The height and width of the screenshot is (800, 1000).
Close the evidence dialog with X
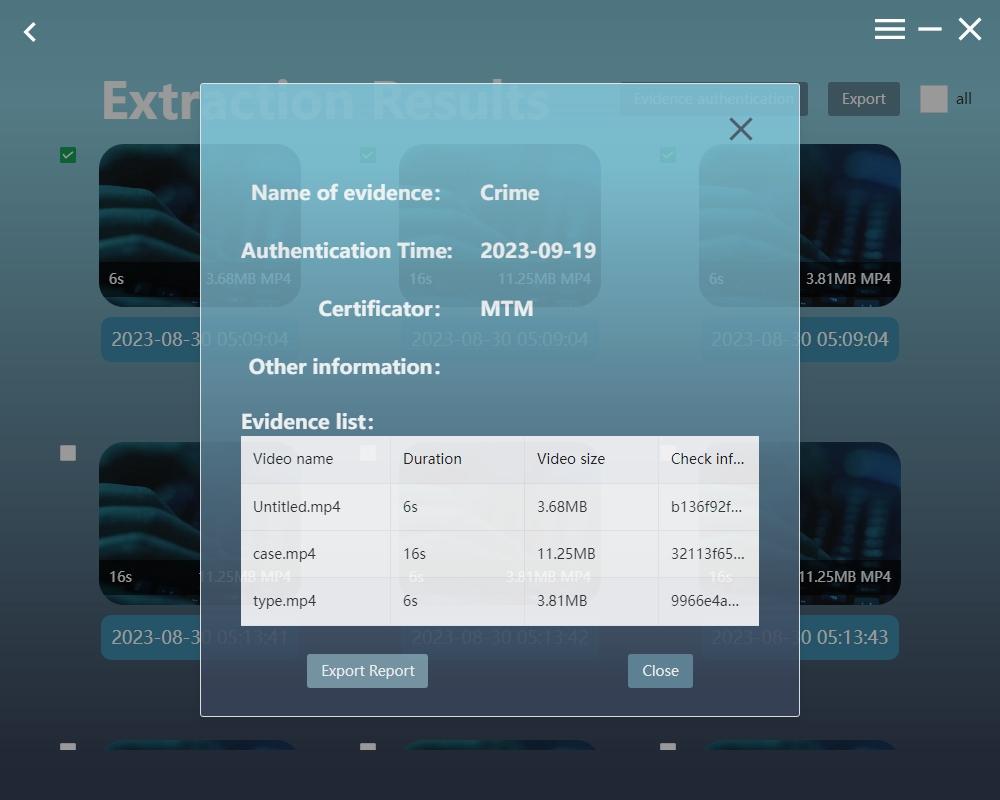coord(740,129)
